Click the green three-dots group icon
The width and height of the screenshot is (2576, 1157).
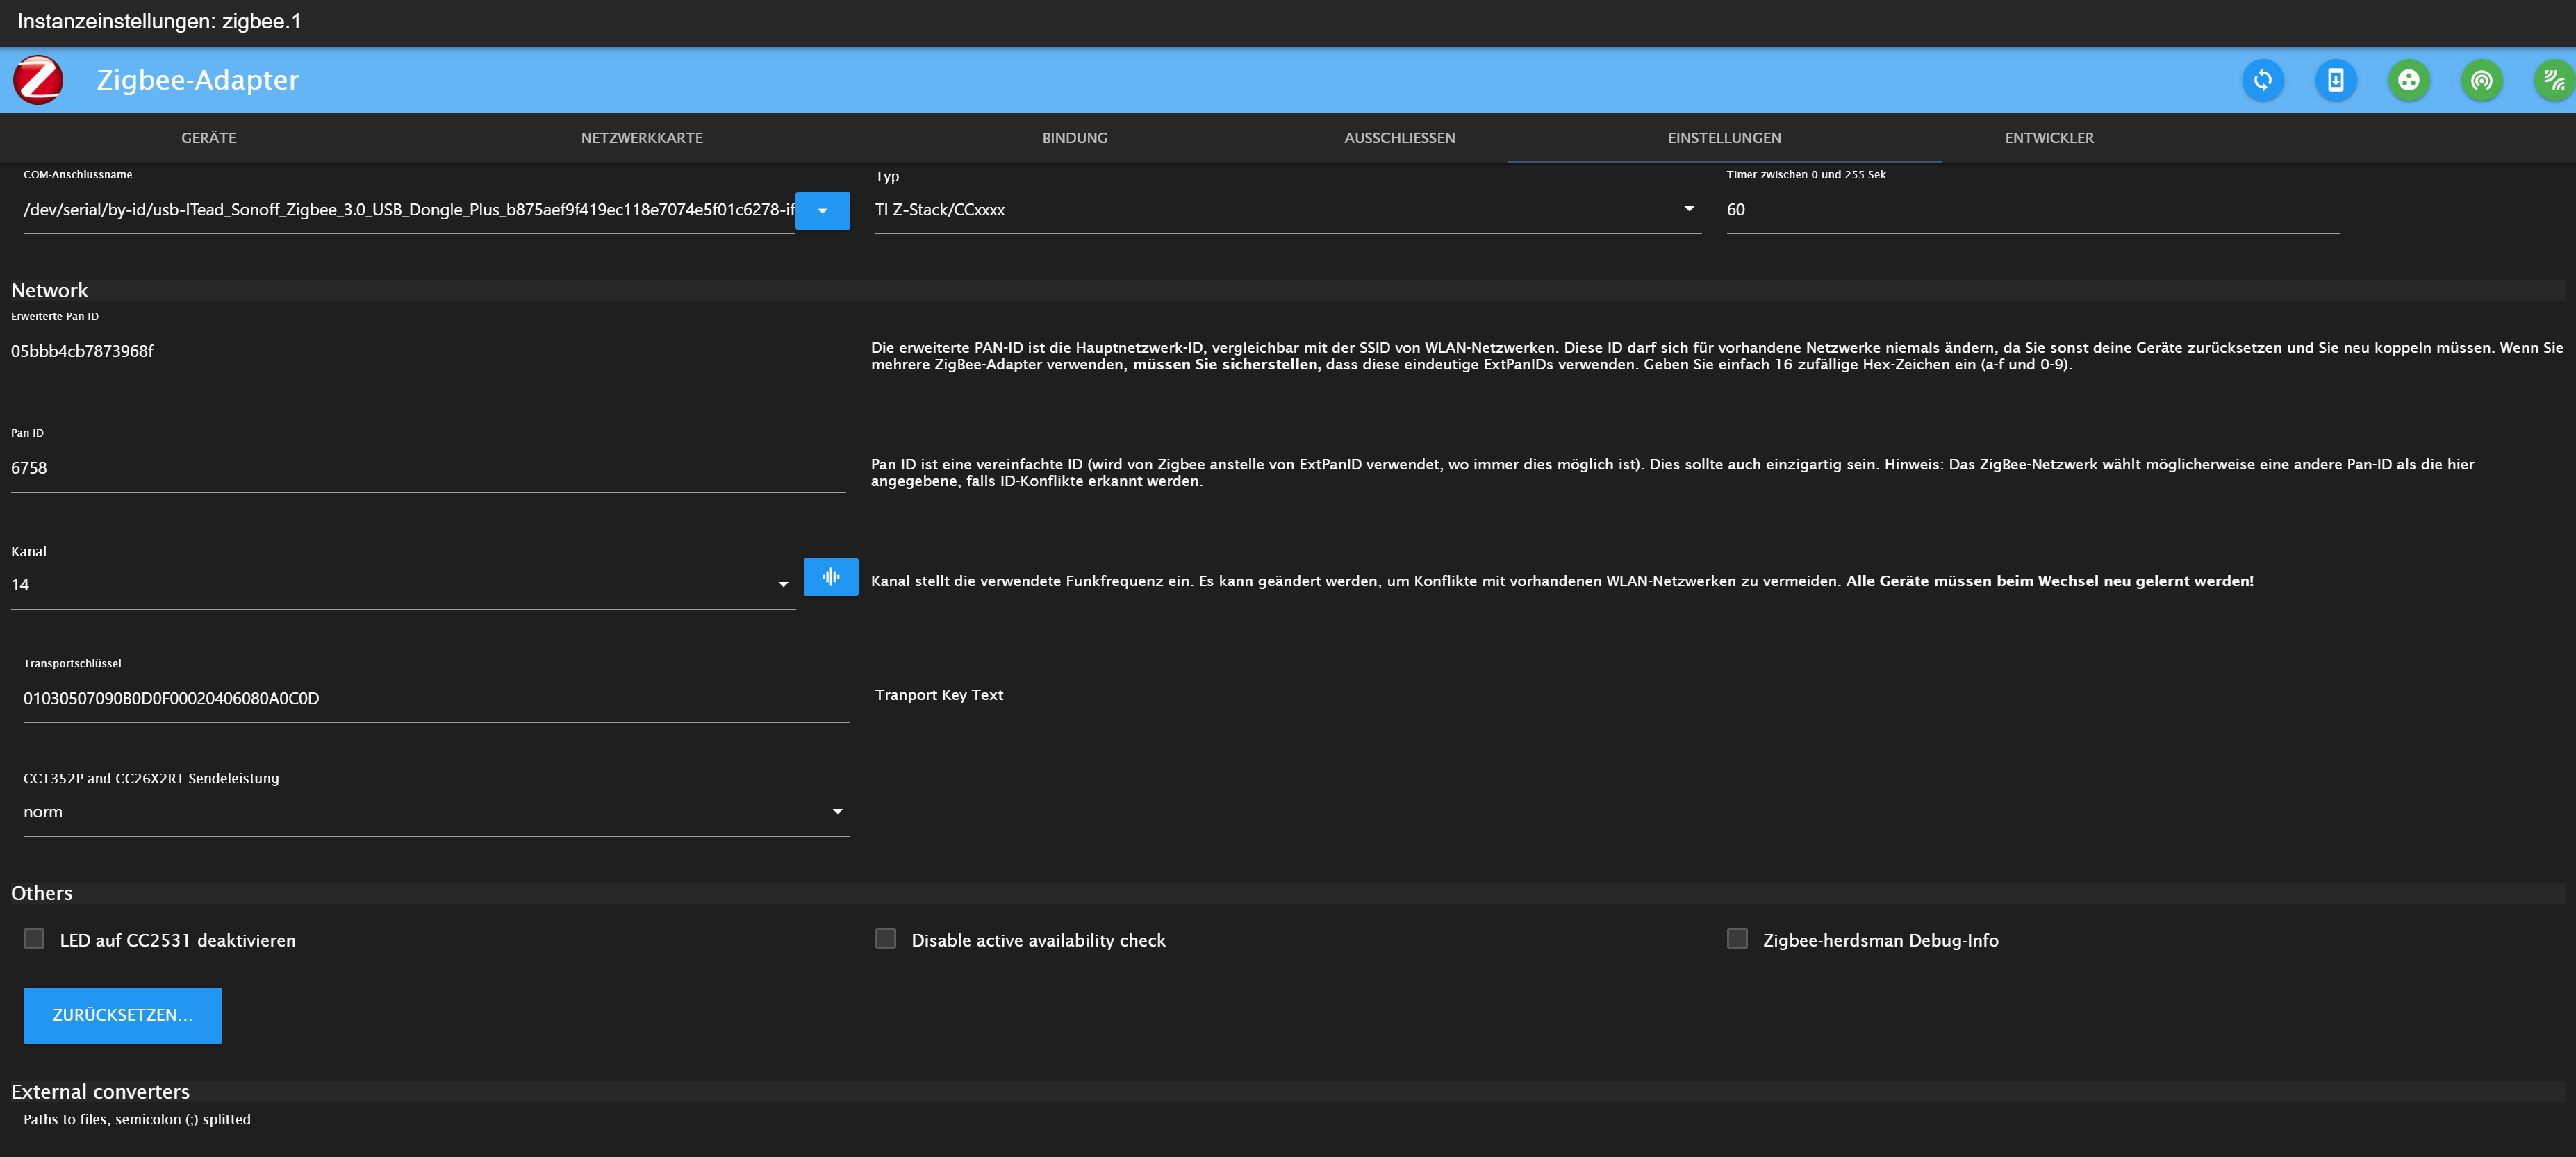click(x=2408, y=80)
